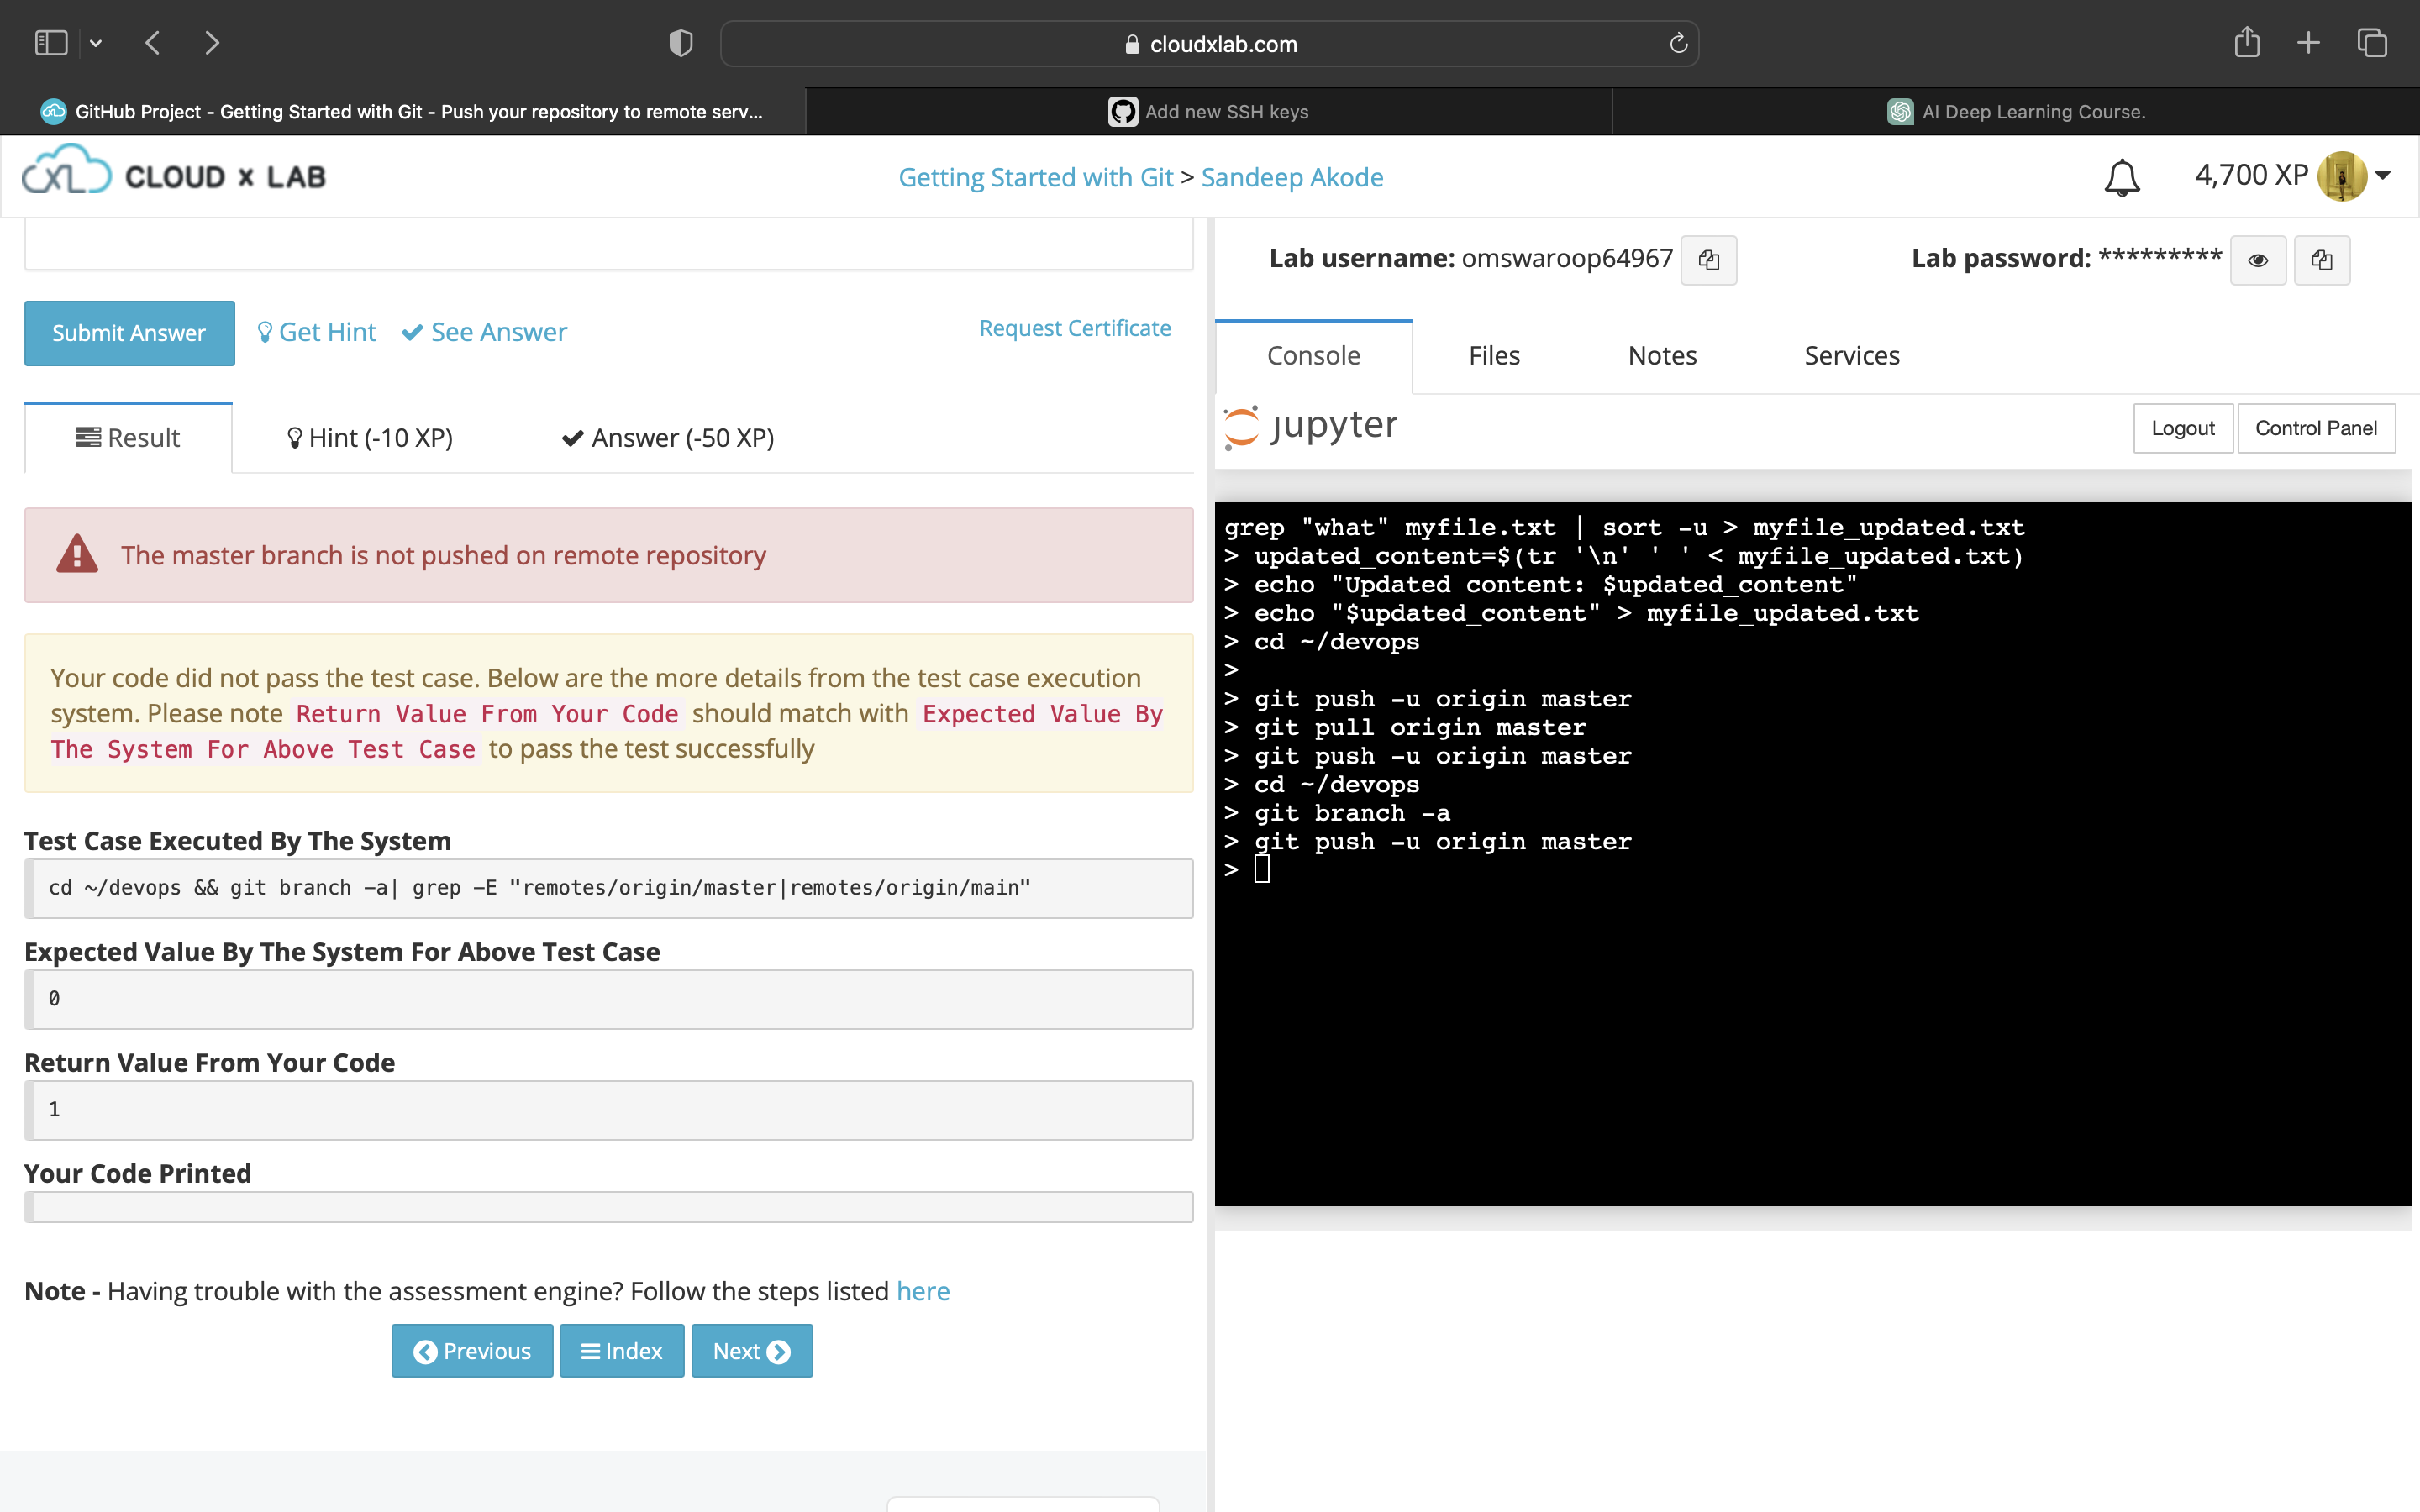Screen dimensions: 2420x1512
Task: Open the Getting Started with Git breadcrumb
Action: pyautogui.click(x=1035, y=177)
